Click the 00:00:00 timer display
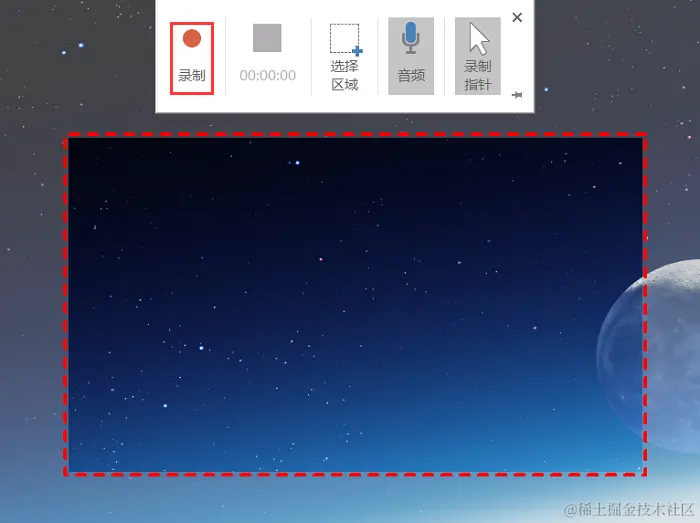 click(x=267, y=75)
